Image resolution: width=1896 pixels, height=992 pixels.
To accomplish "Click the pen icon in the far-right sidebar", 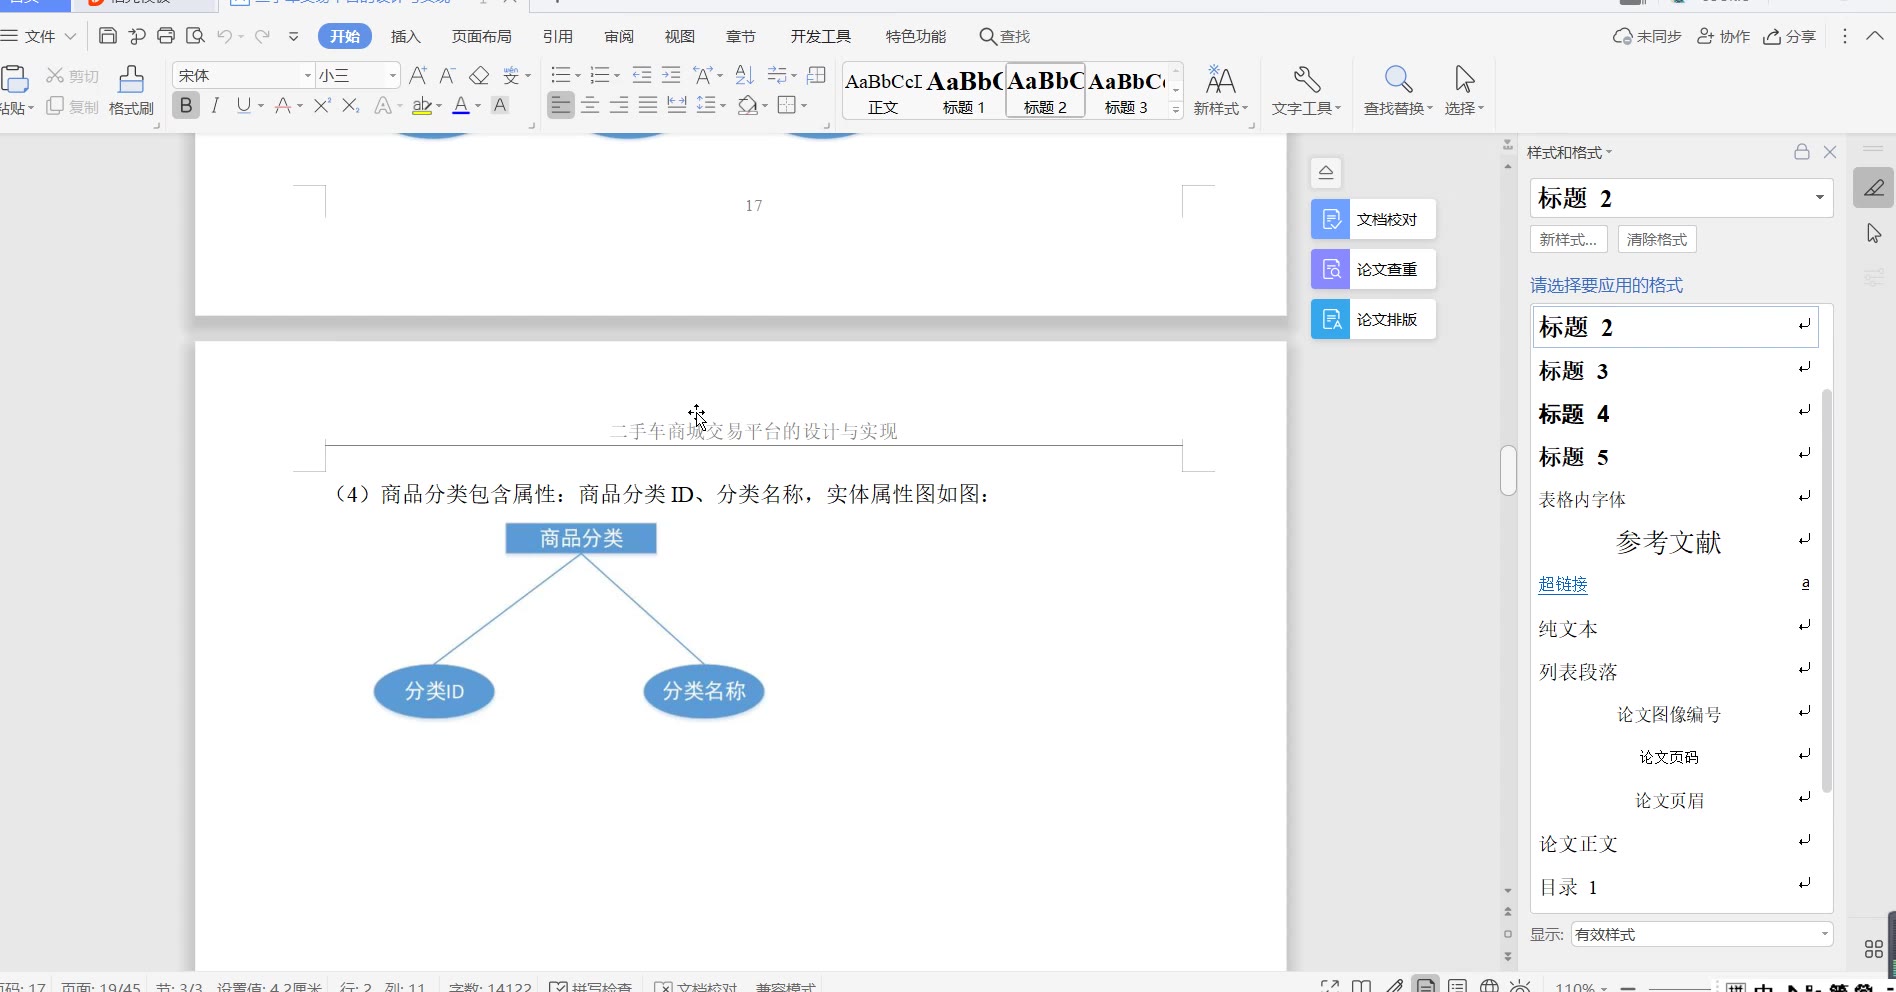I will coord(1874,188).
